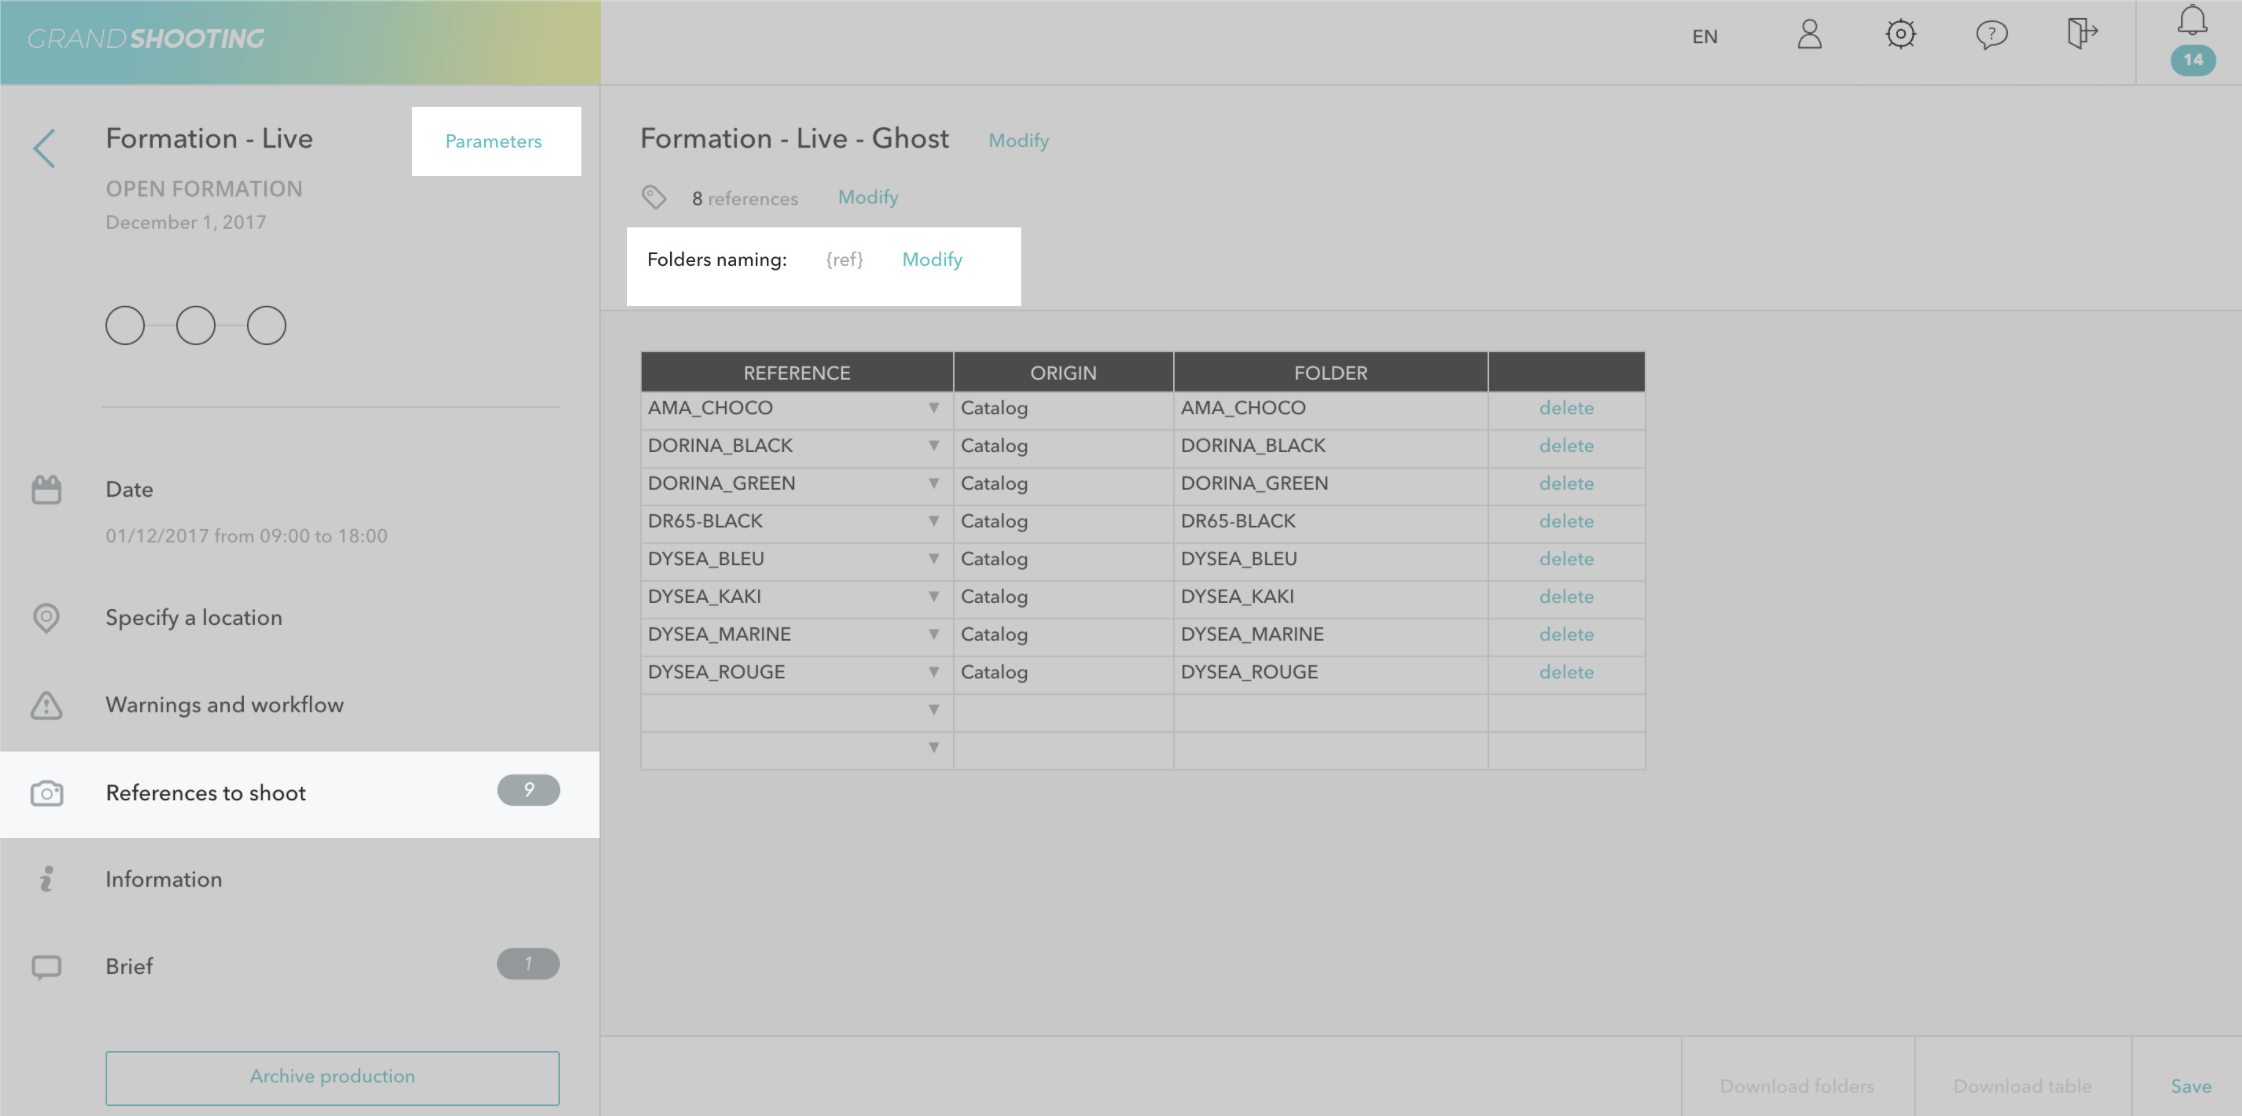Select the second workflow step circle

(196, 326)
